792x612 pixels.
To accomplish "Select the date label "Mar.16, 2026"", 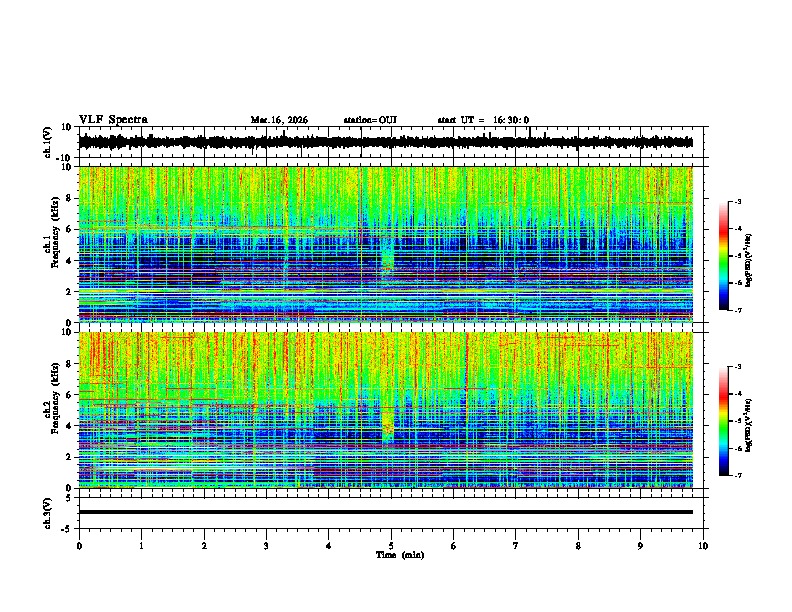I will 279,120.
